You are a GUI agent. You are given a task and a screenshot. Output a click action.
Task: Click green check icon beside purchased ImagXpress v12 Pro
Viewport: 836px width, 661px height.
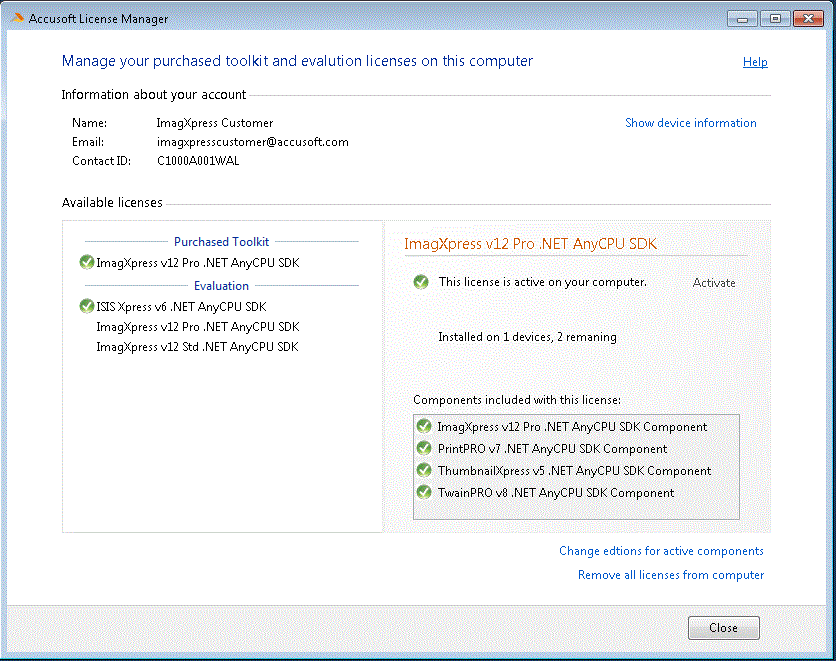point(86,263)
